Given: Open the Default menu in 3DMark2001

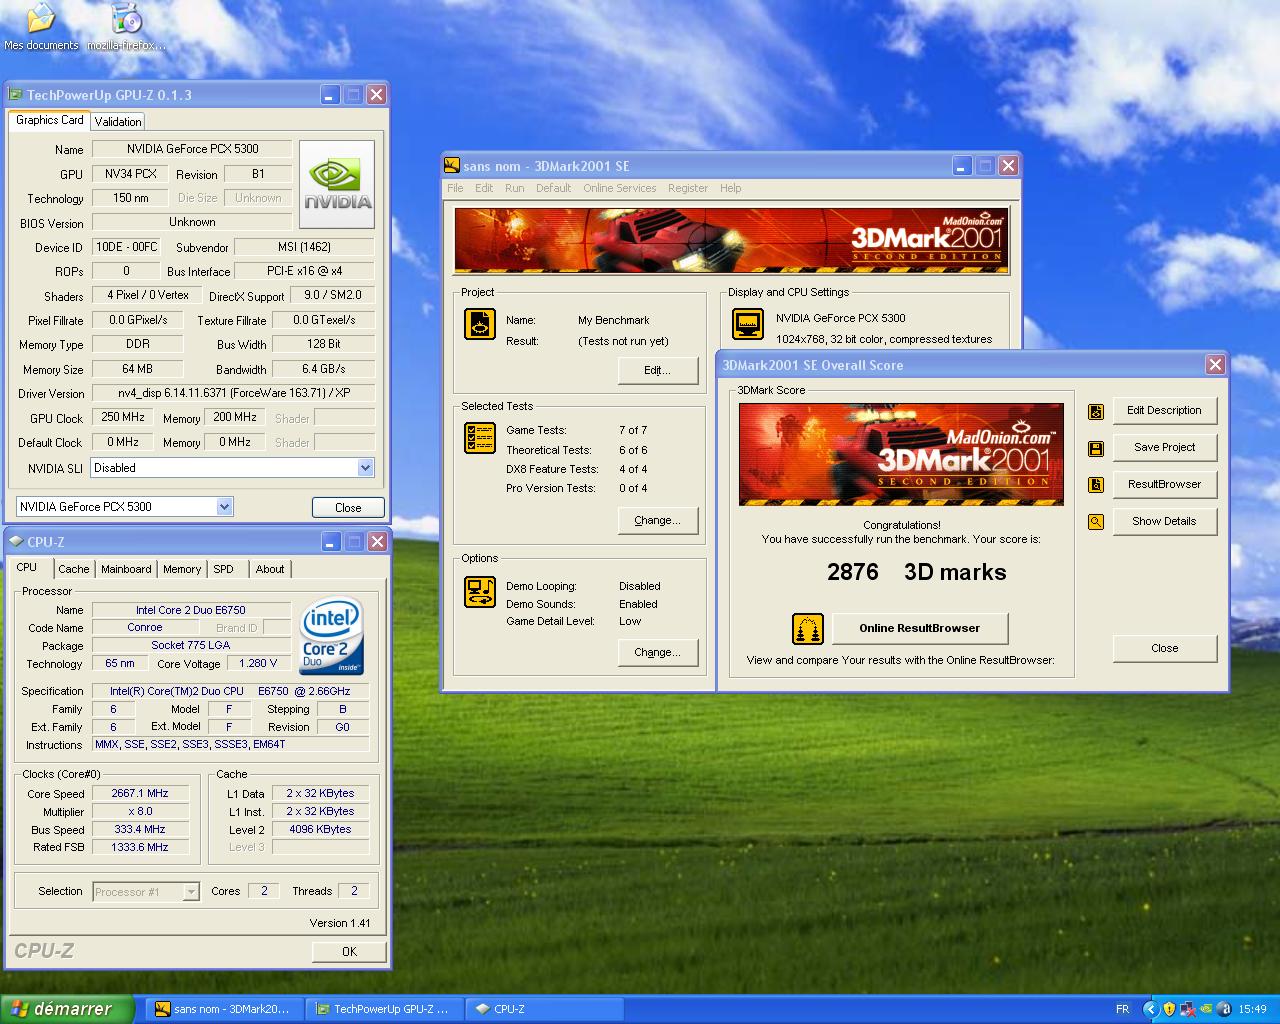Looking at the screenshot, I should point(553,188).
